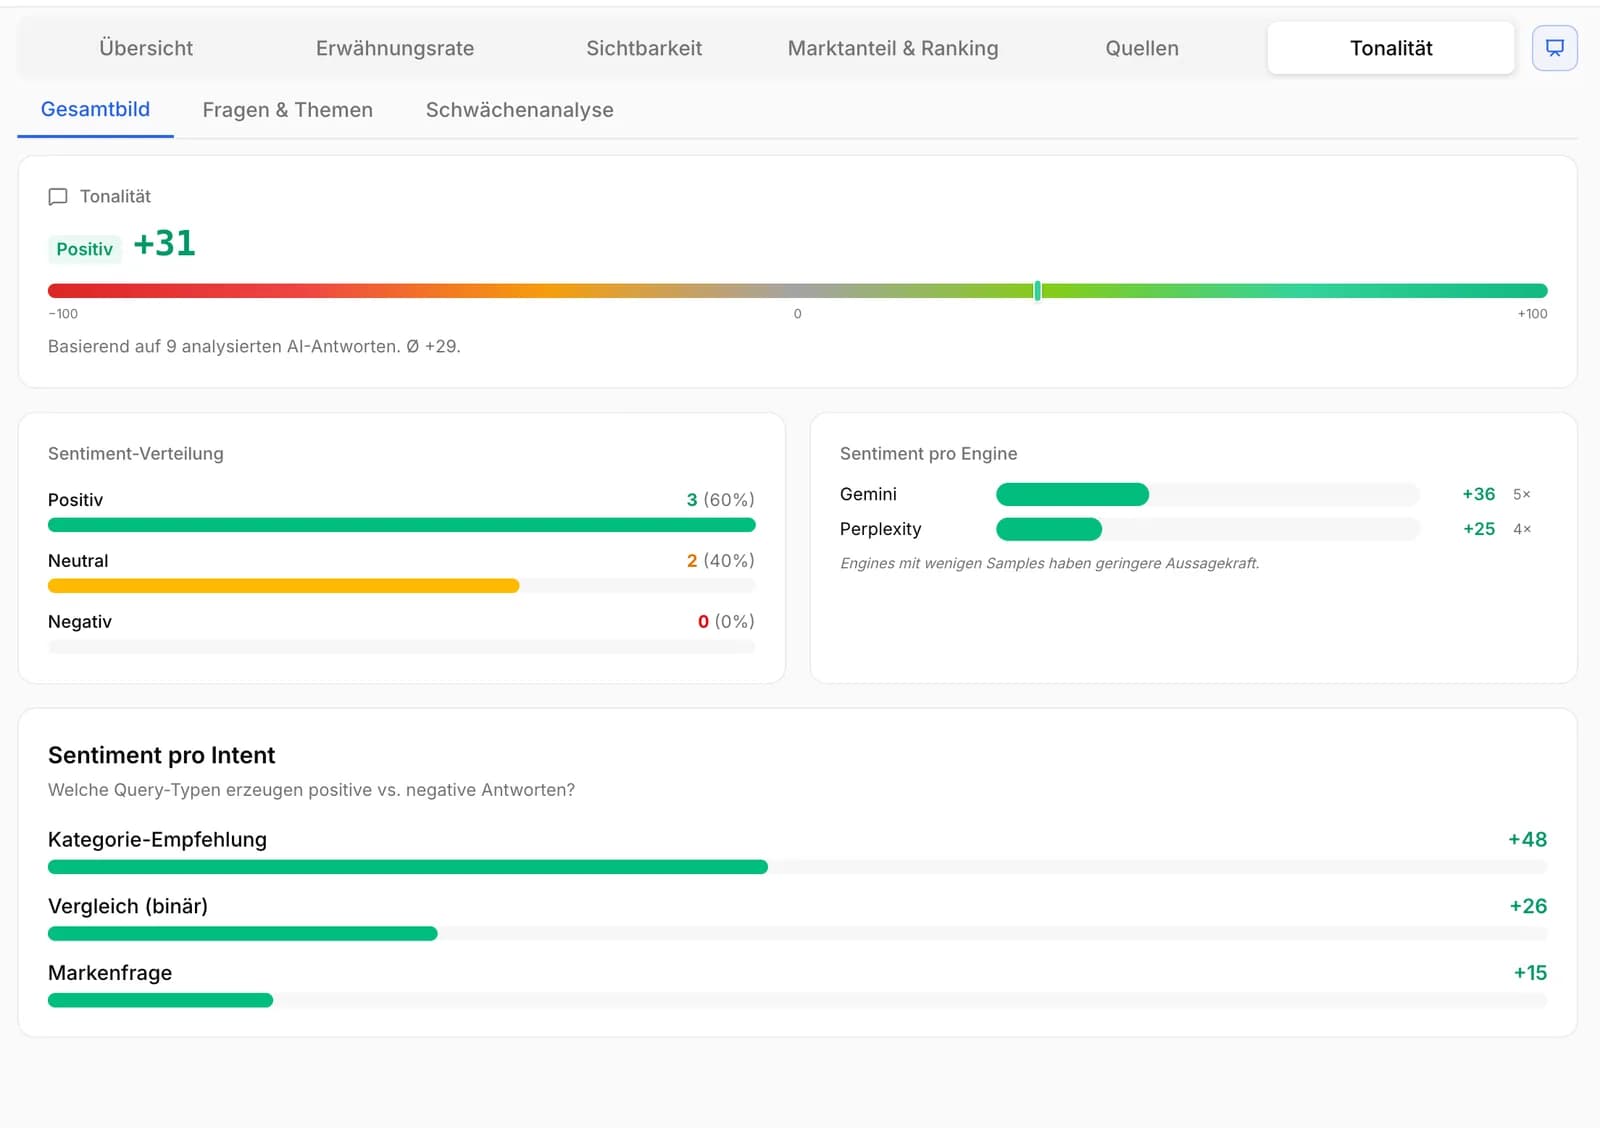The height and width of the screenshot is (1128, 1600).
Task: Click the Sentiment pro Intent heading
Action: click(x=161, y=755)
